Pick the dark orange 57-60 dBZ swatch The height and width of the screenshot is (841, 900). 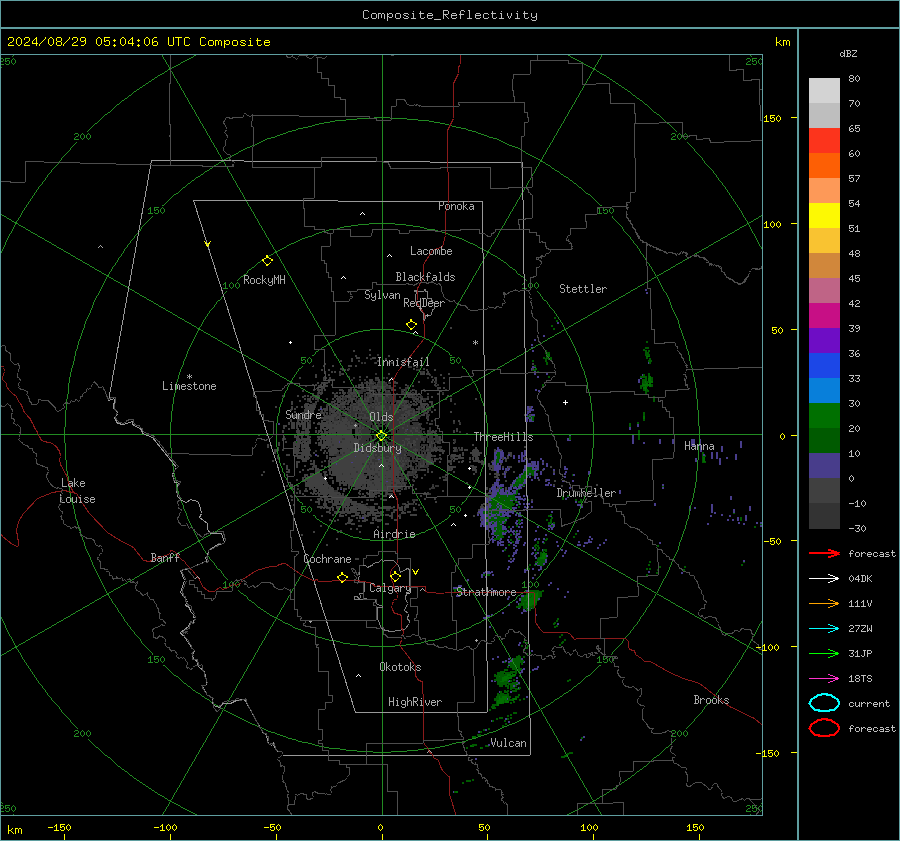coord(824,166)
